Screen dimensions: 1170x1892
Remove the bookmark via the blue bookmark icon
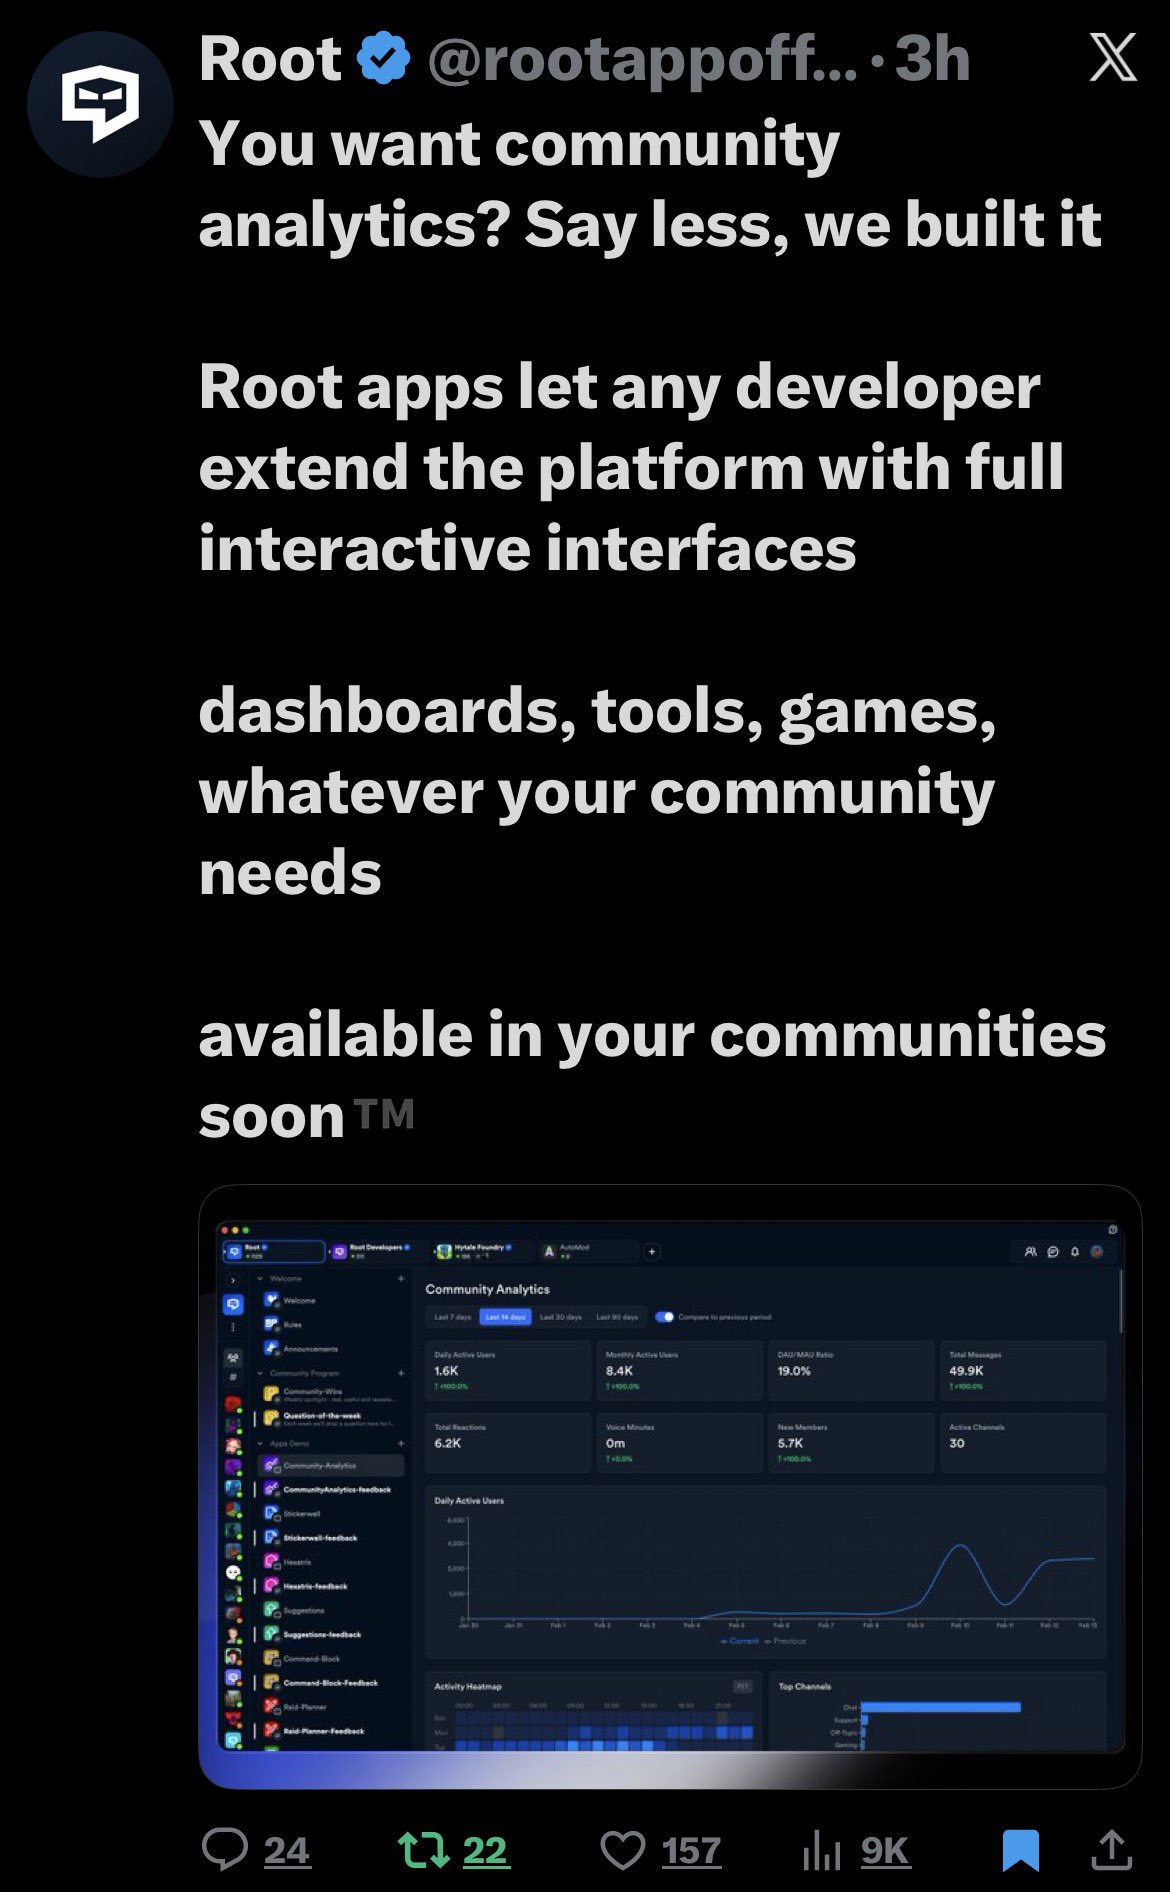[x=1021, y=1850]
